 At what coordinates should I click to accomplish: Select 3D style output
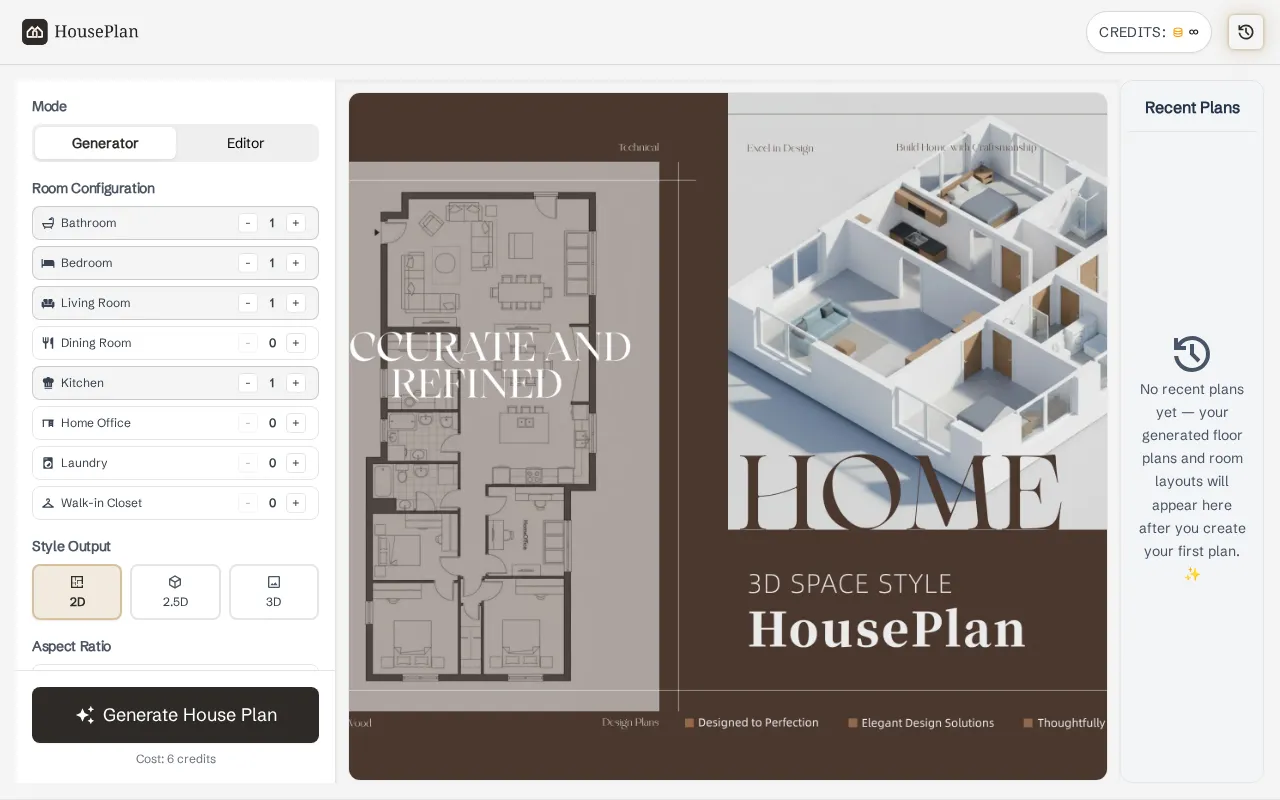(x=274, y=592)
